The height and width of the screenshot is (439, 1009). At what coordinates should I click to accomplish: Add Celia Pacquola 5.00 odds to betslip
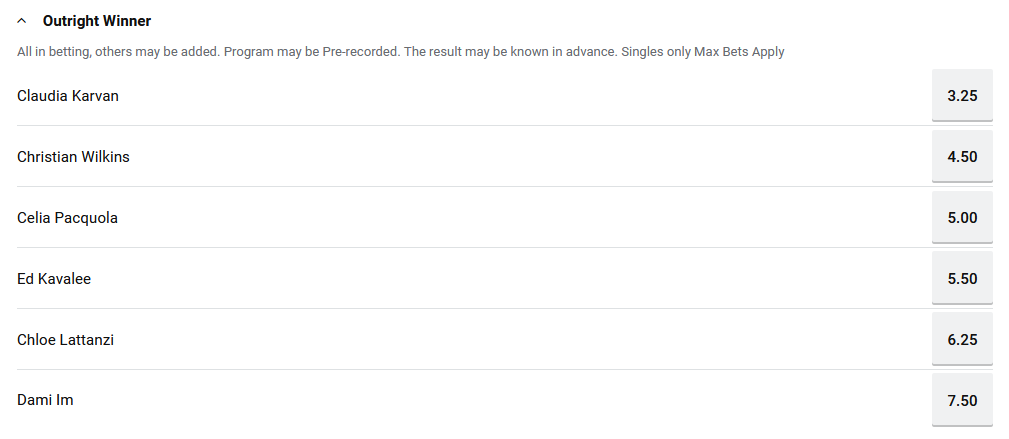pyautogui.click(x=961, y=218)
